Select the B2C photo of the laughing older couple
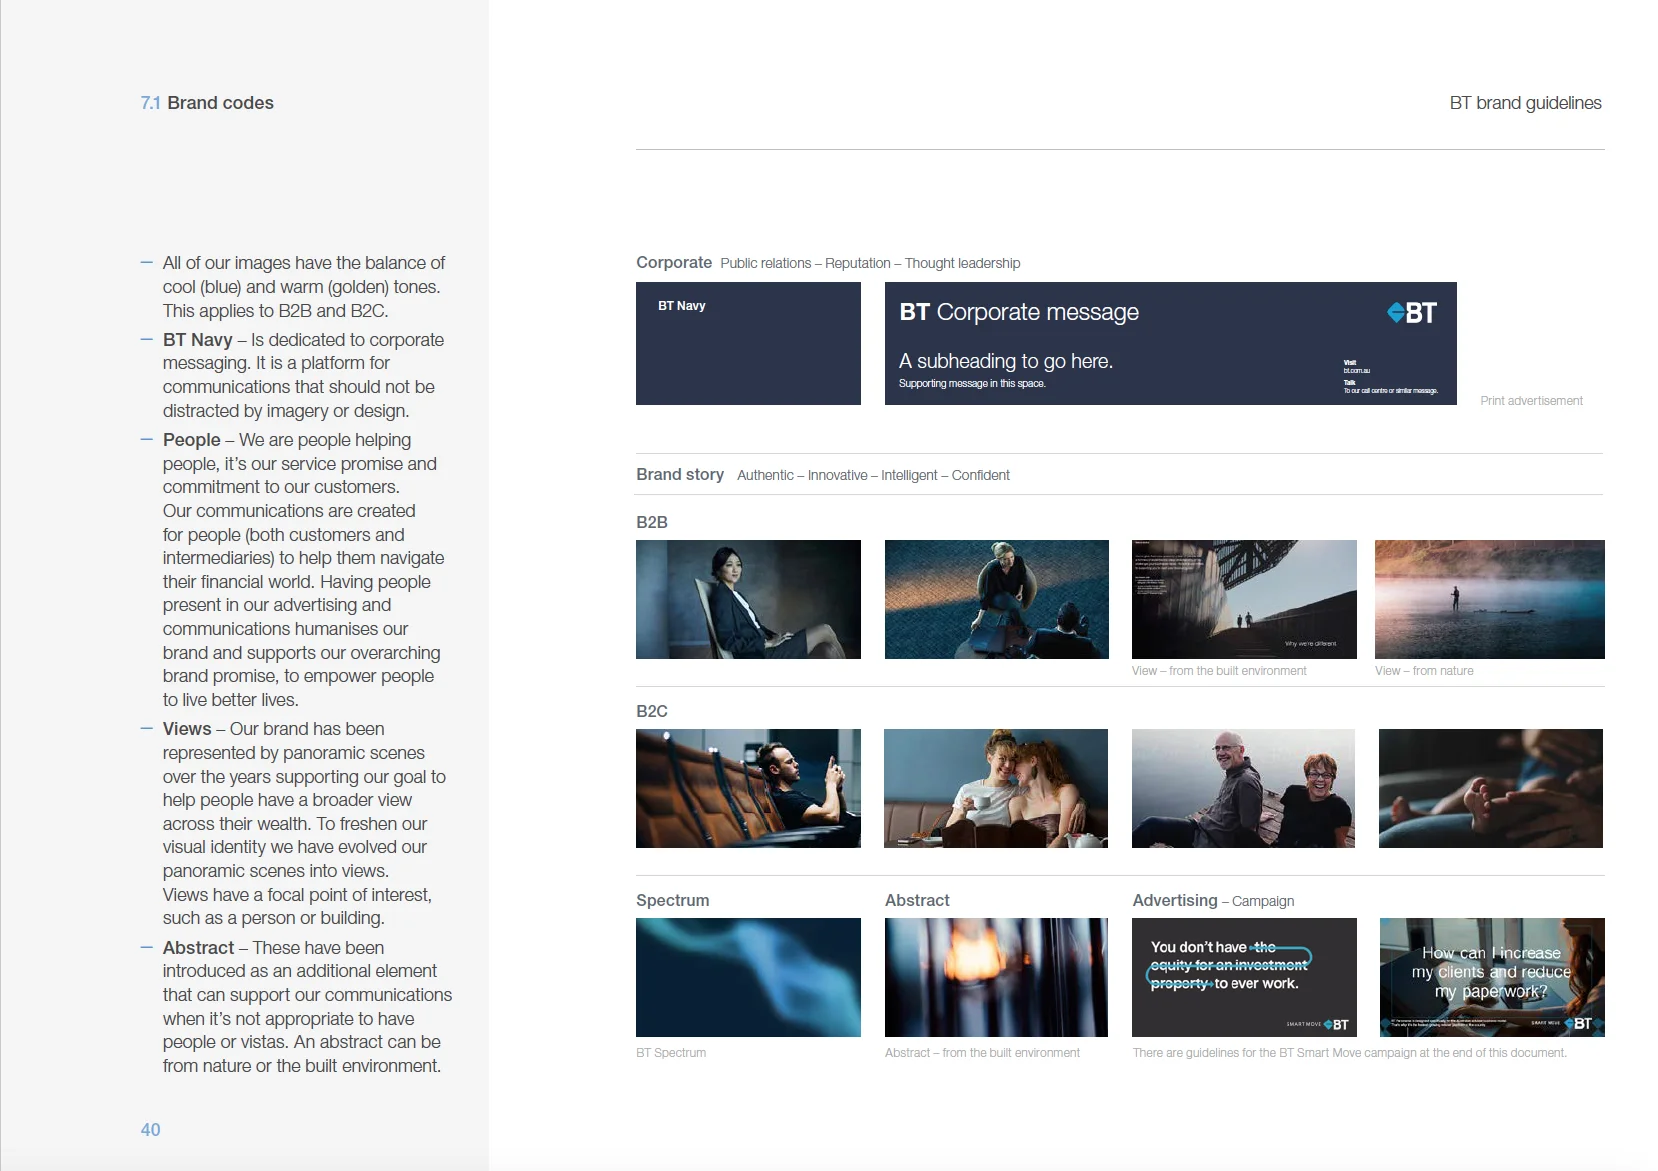The height and width of the screenshot is (1171, 1658). point(1243,788)
